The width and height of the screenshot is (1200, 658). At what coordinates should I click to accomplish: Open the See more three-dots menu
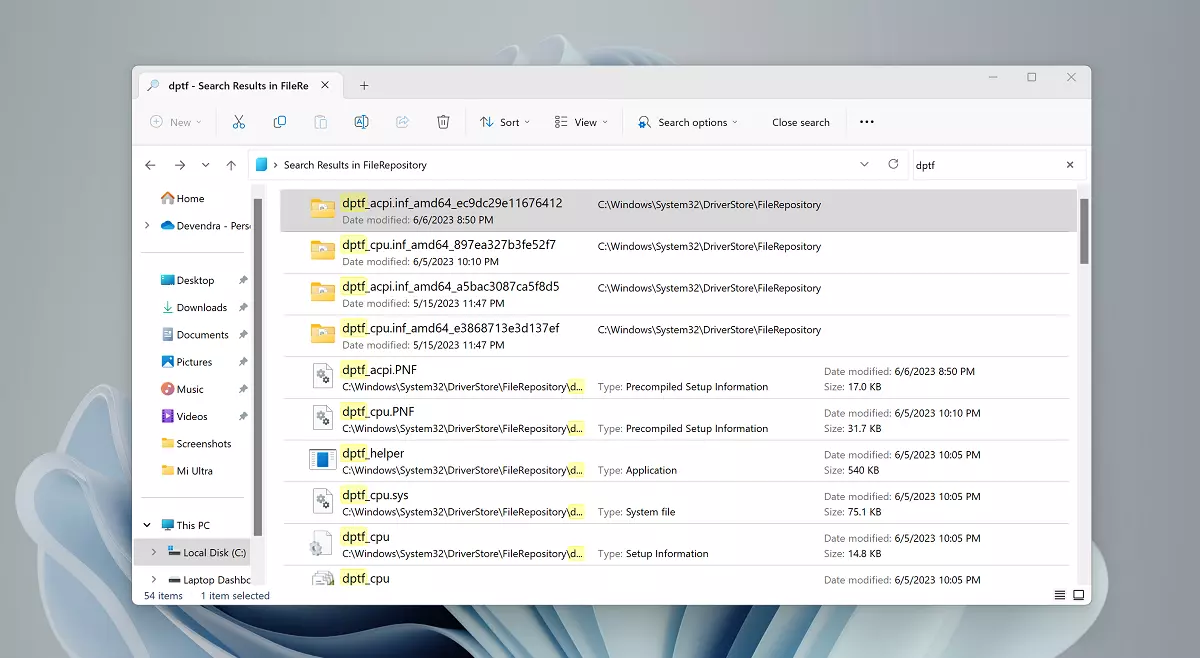click(x=867, y=122)
